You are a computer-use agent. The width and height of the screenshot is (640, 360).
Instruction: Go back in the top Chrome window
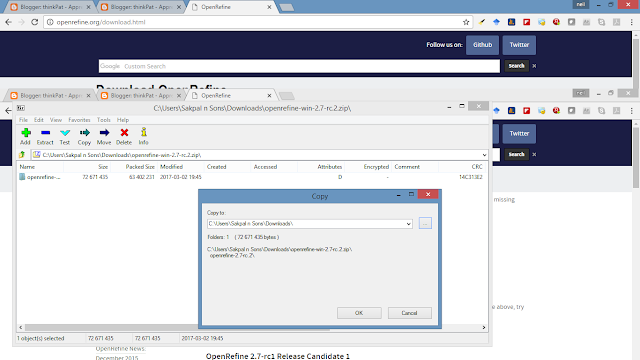click(8, 22)
